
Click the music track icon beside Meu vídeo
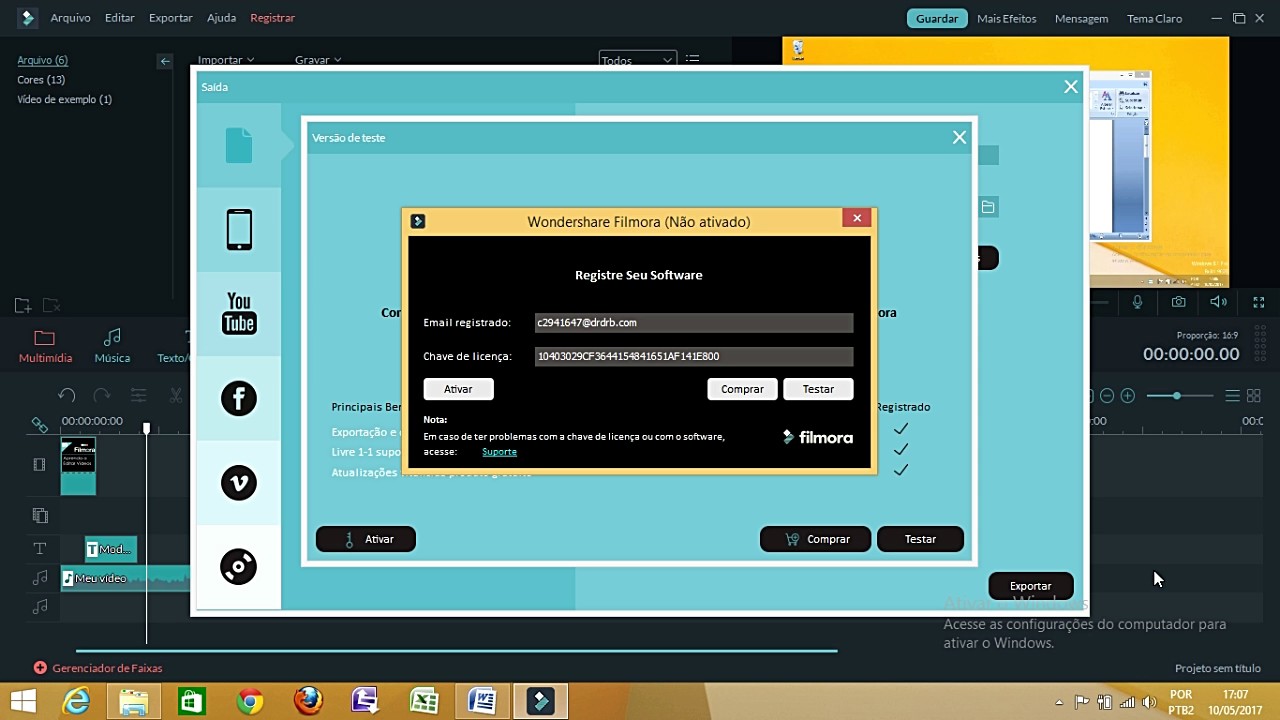[40, 577]
